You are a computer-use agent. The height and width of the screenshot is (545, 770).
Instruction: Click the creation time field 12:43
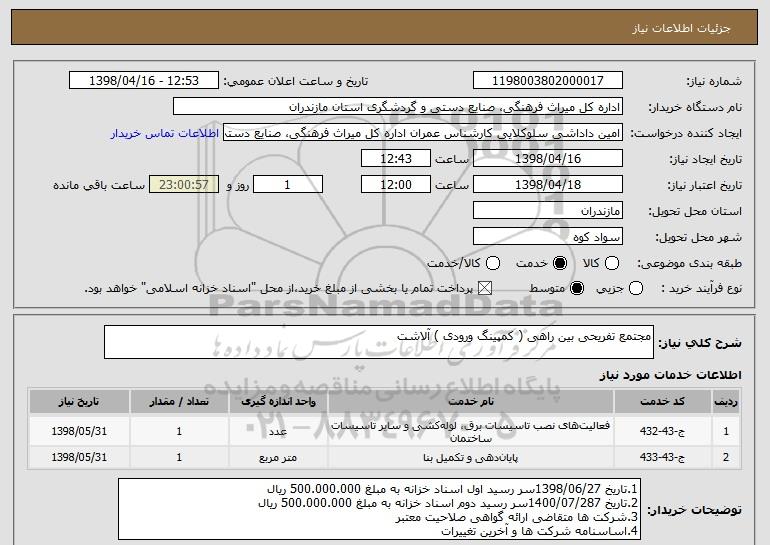click(396, 159)
